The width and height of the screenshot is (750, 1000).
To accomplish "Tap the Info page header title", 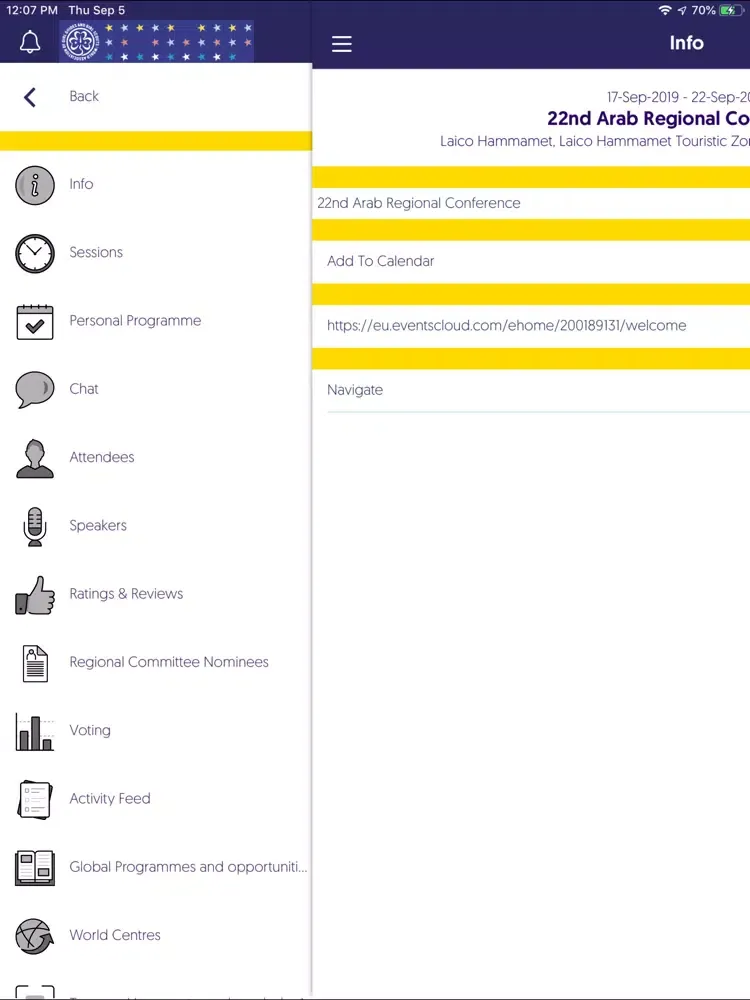I will [x=686, y=43].
